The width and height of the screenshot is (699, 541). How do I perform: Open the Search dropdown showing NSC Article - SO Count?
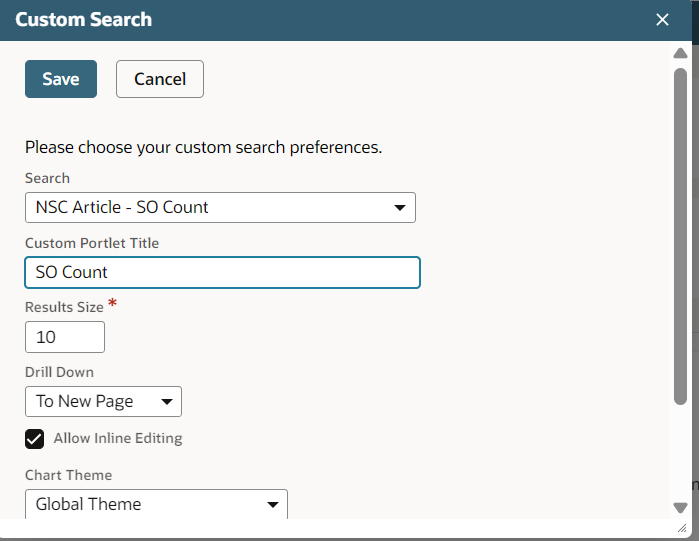(220, 208)
